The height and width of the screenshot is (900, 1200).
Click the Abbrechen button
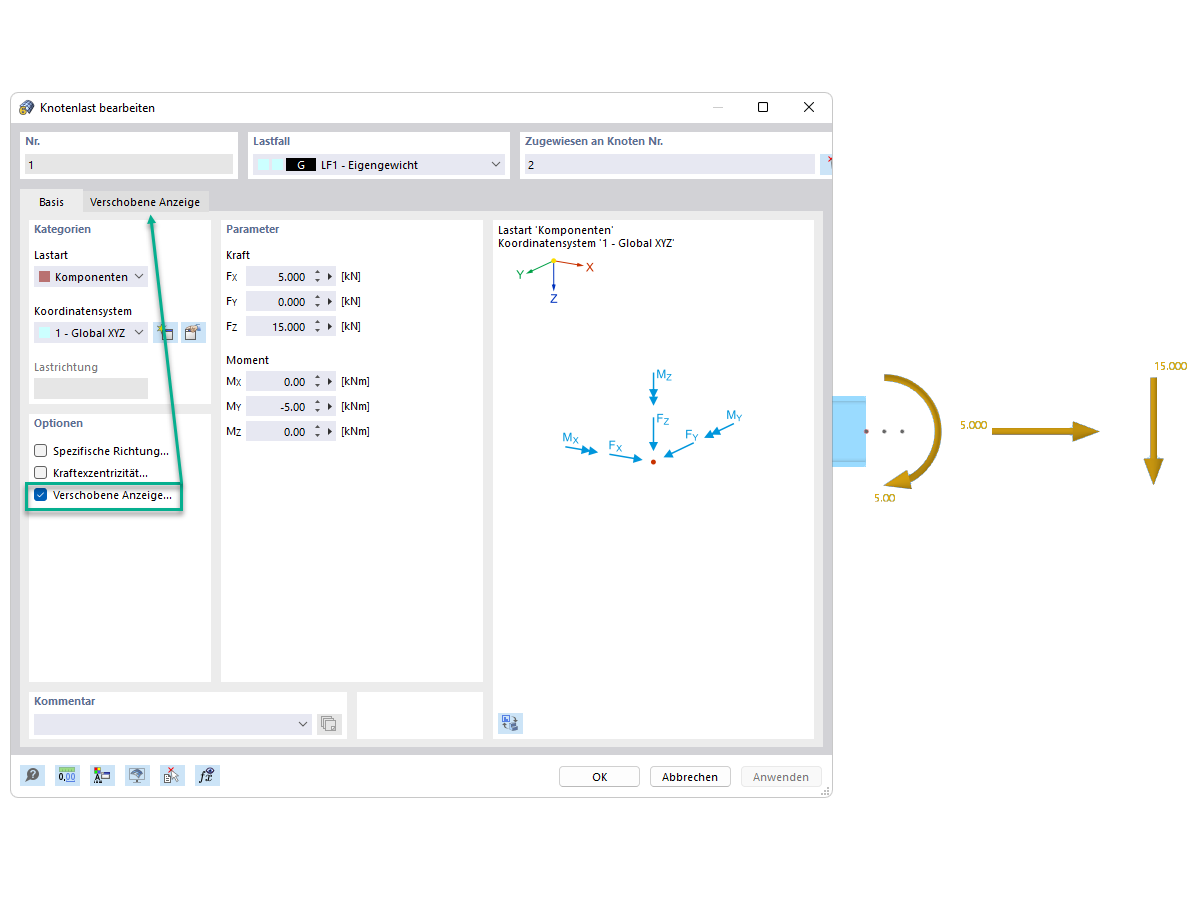[x=690, y=777]
